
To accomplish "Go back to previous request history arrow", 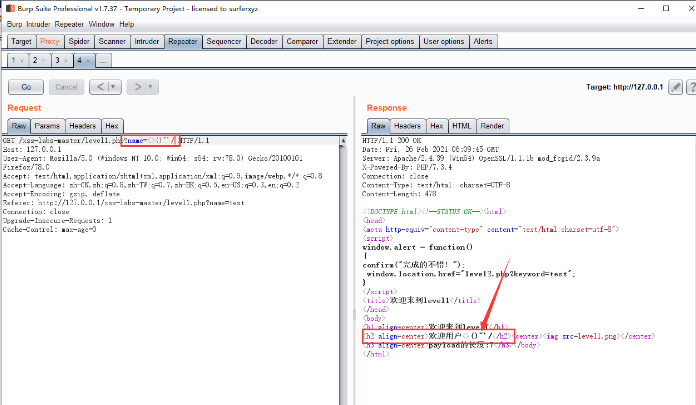I will pos(100,87).
